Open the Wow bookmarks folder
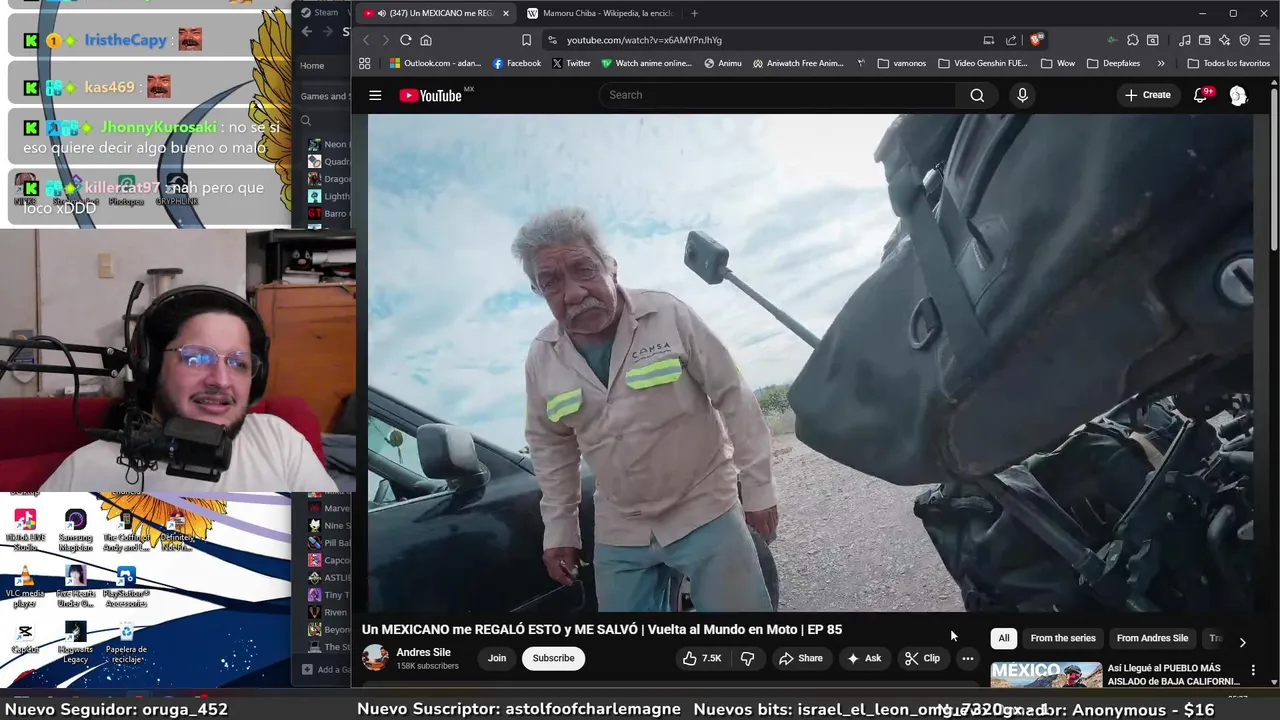The height and width of the screenshot is (720, 1280). click(1057, 63)
